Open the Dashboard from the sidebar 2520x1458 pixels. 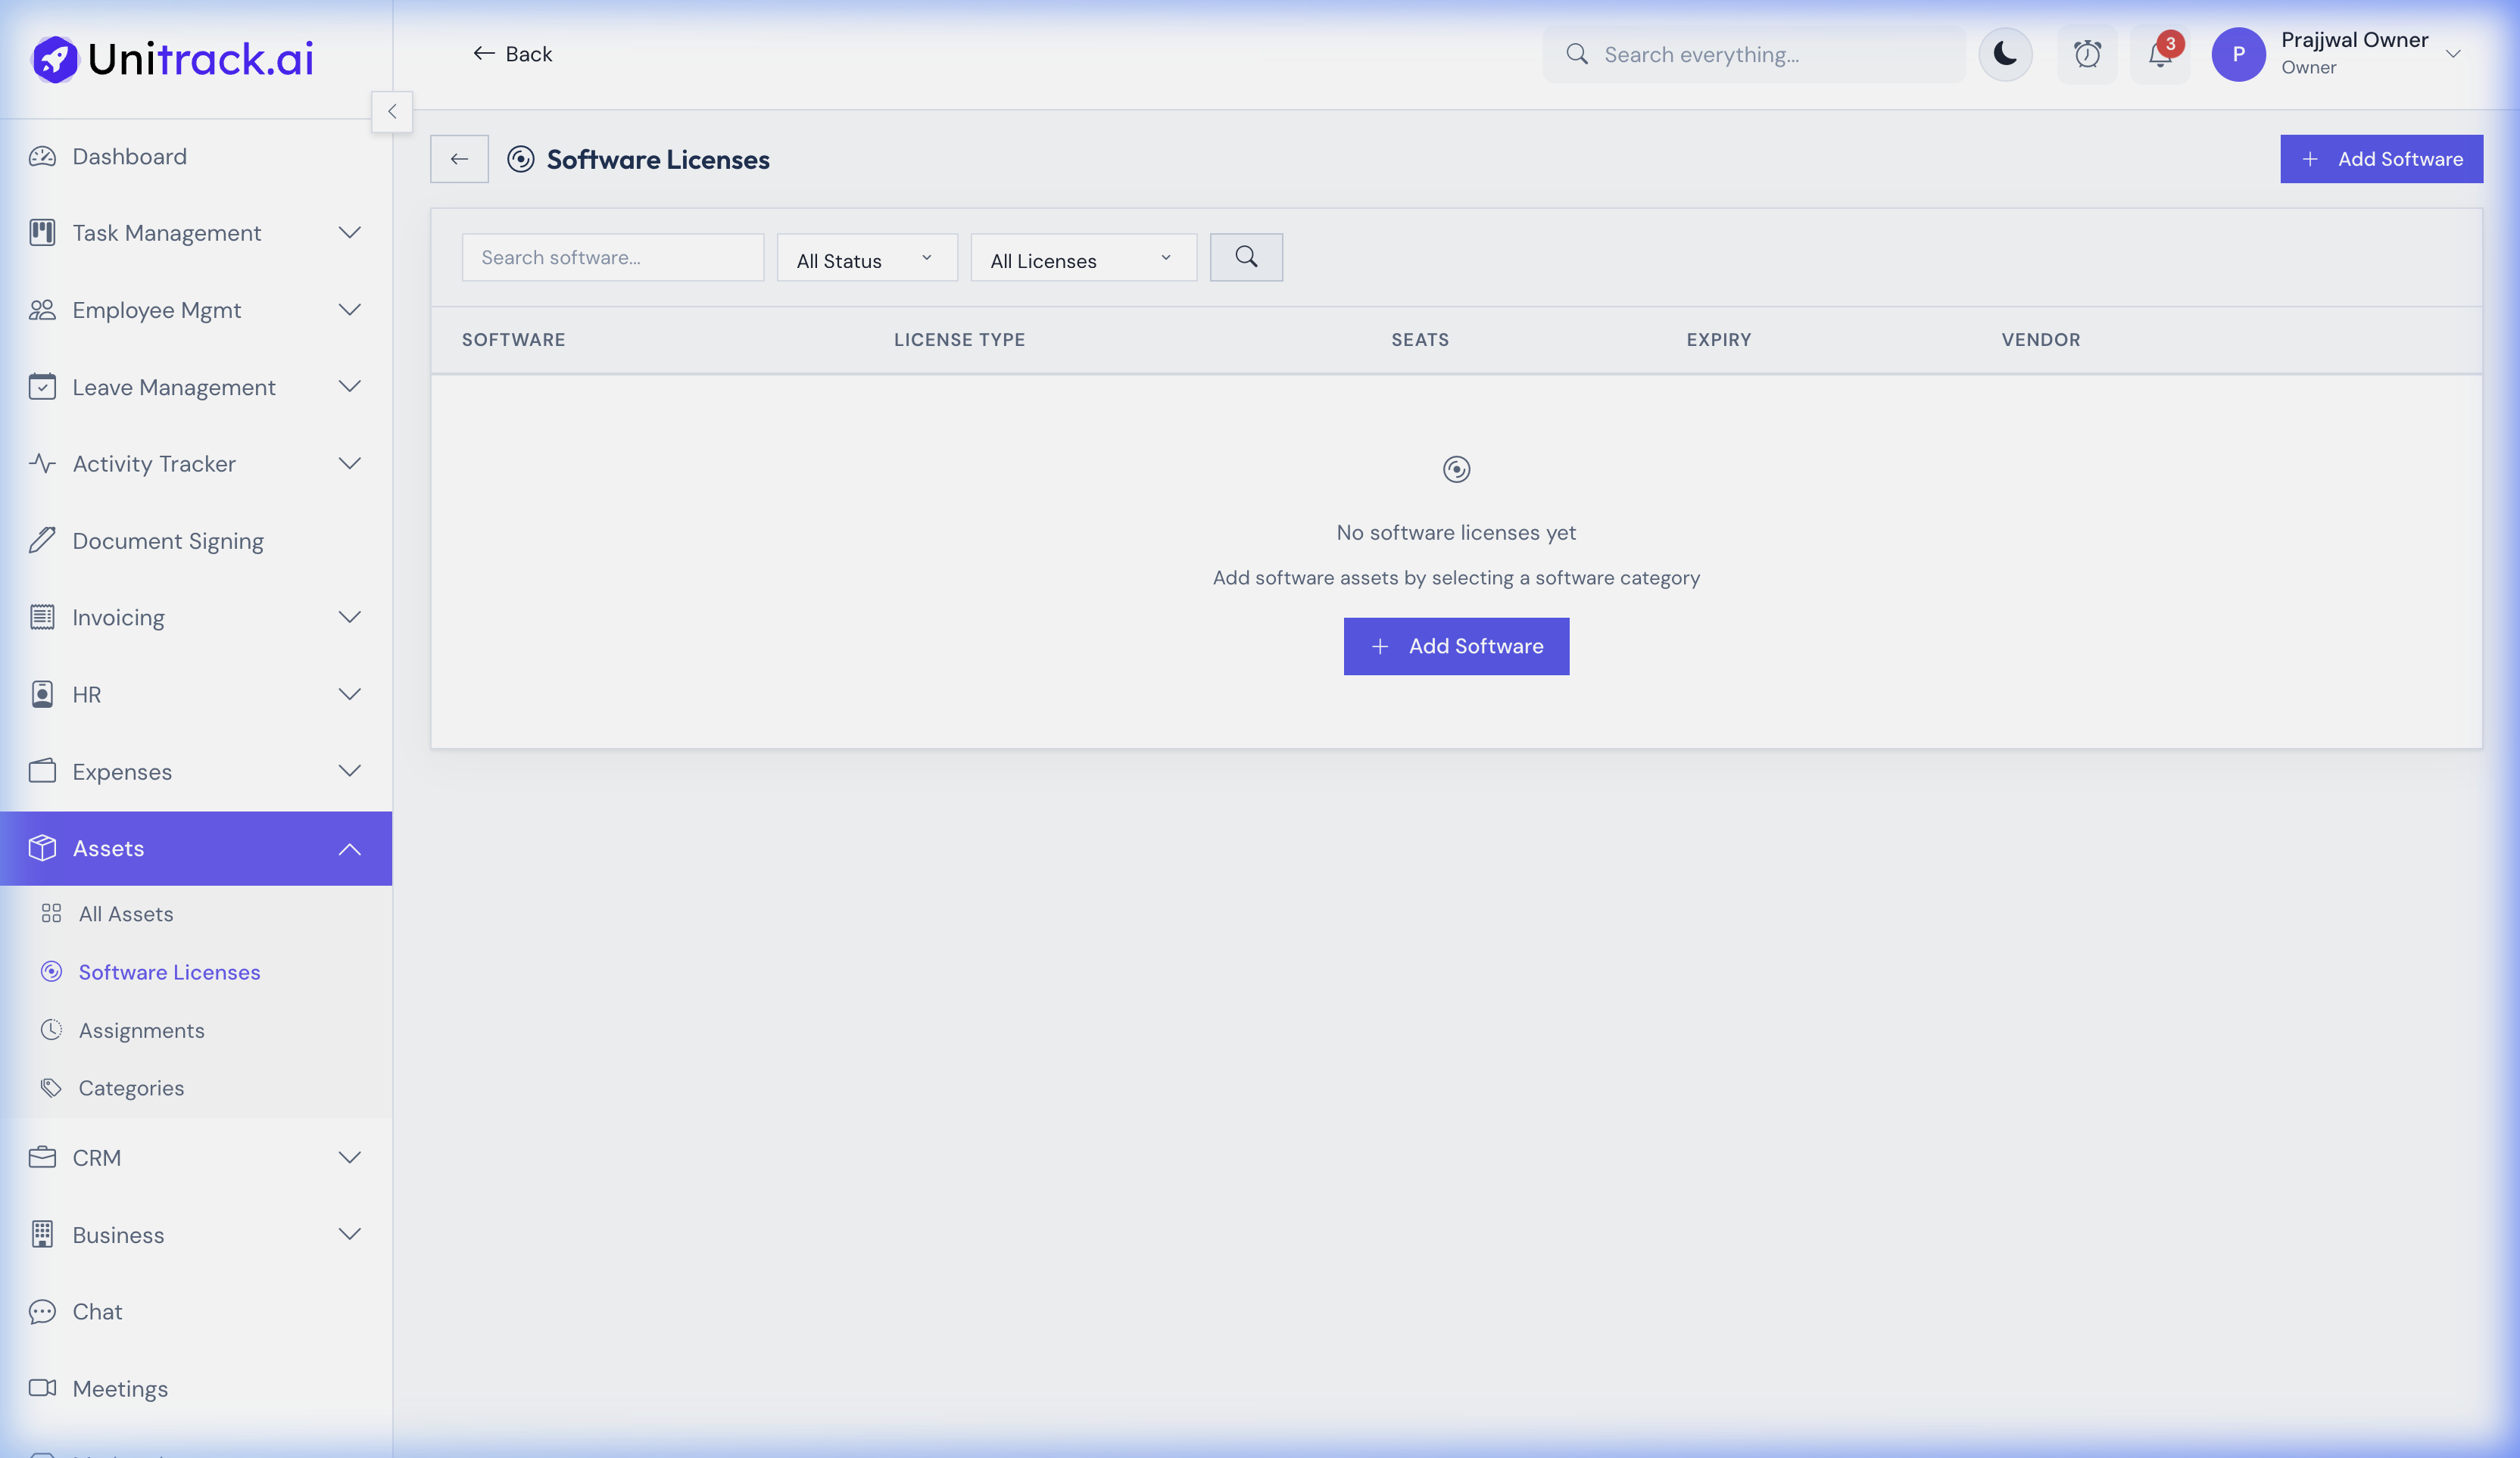point(129,156)
